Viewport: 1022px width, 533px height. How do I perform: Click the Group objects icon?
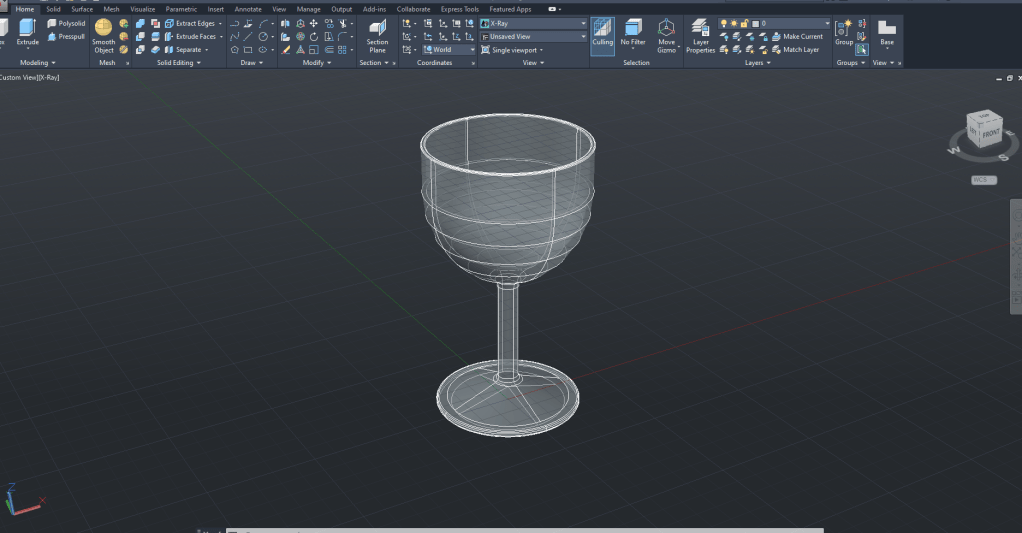point(844,31)
